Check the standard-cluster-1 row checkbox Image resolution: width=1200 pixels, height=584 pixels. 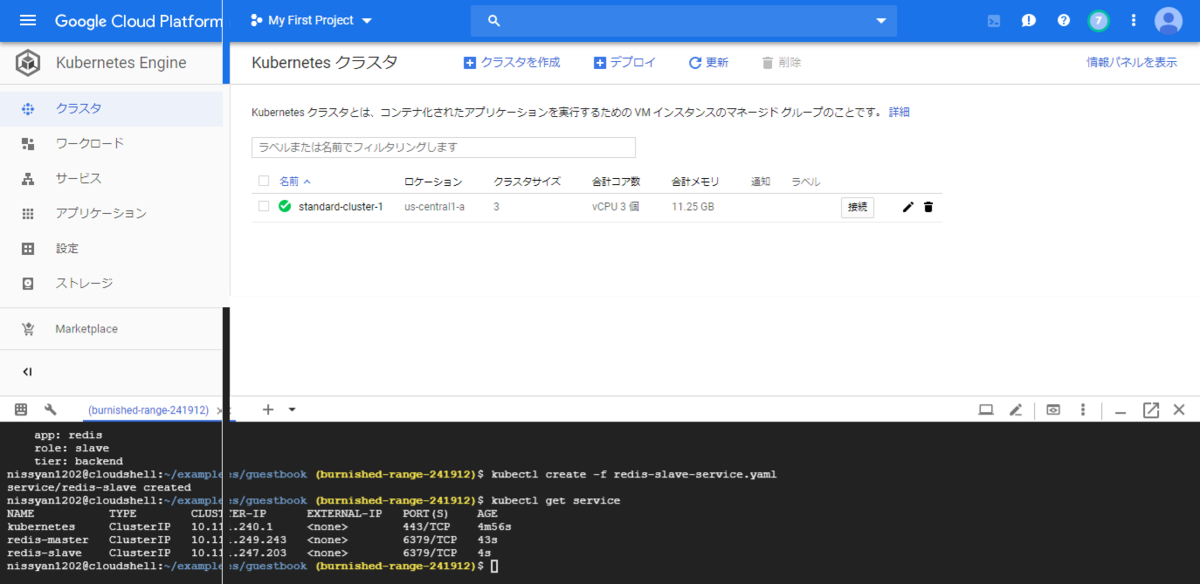click(264, 207)
